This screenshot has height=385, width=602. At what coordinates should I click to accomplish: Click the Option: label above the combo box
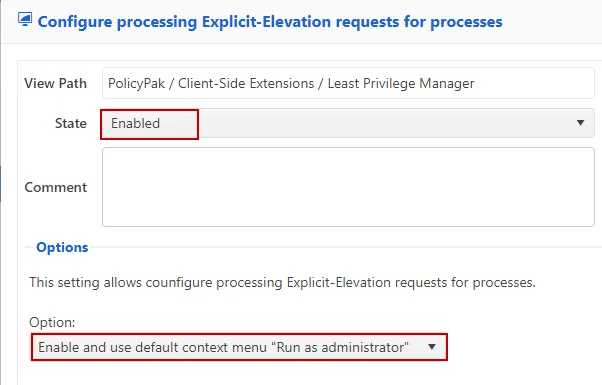pyautogui.click(x=52, y=322)
